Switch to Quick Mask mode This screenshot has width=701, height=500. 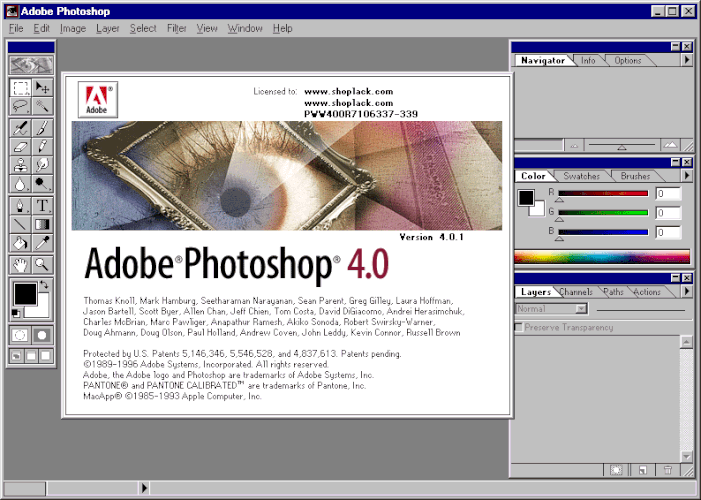click(x=42, y=335)
